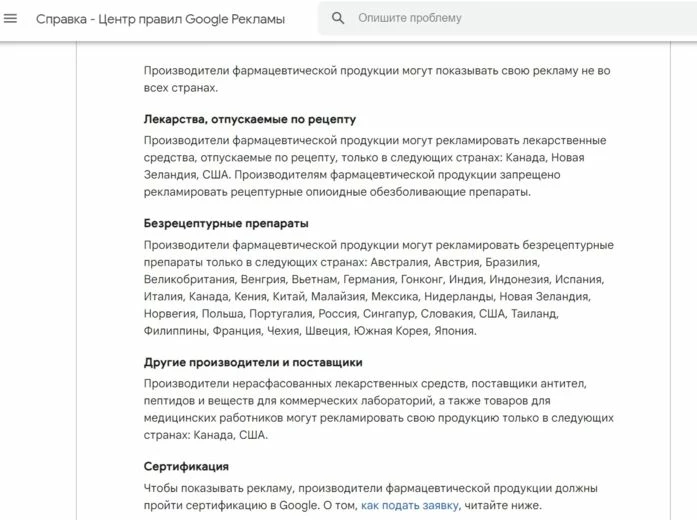Open 'Справка - Центр правил Google Рекламы' title
Screen dimensions: 697x520
coord(160,19)
